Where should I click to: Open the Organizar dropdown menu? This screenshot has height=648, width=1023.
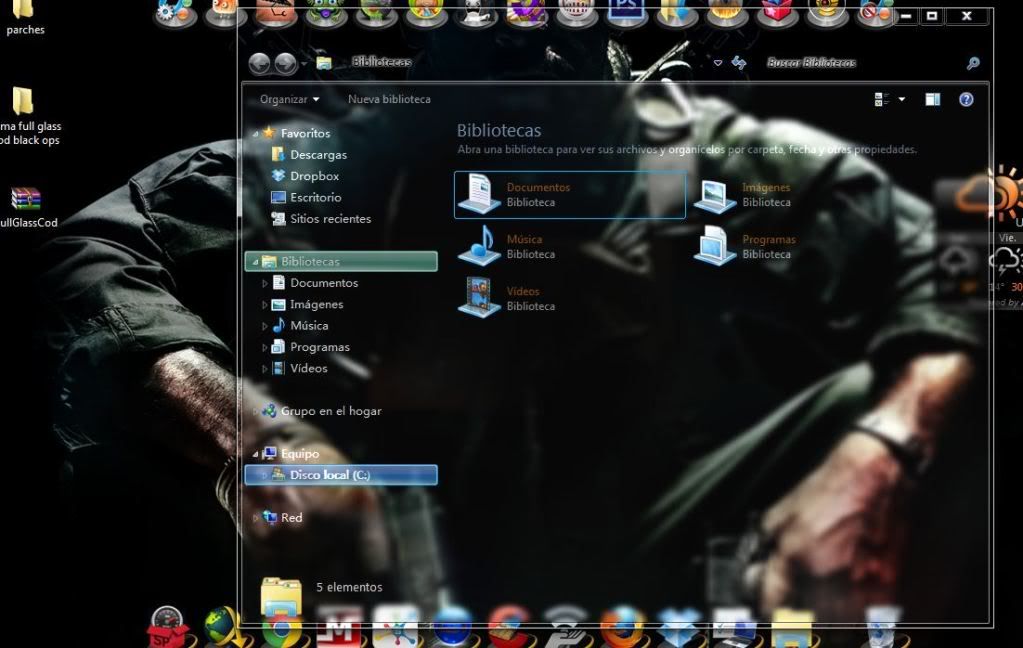click(x=290, y=99)
